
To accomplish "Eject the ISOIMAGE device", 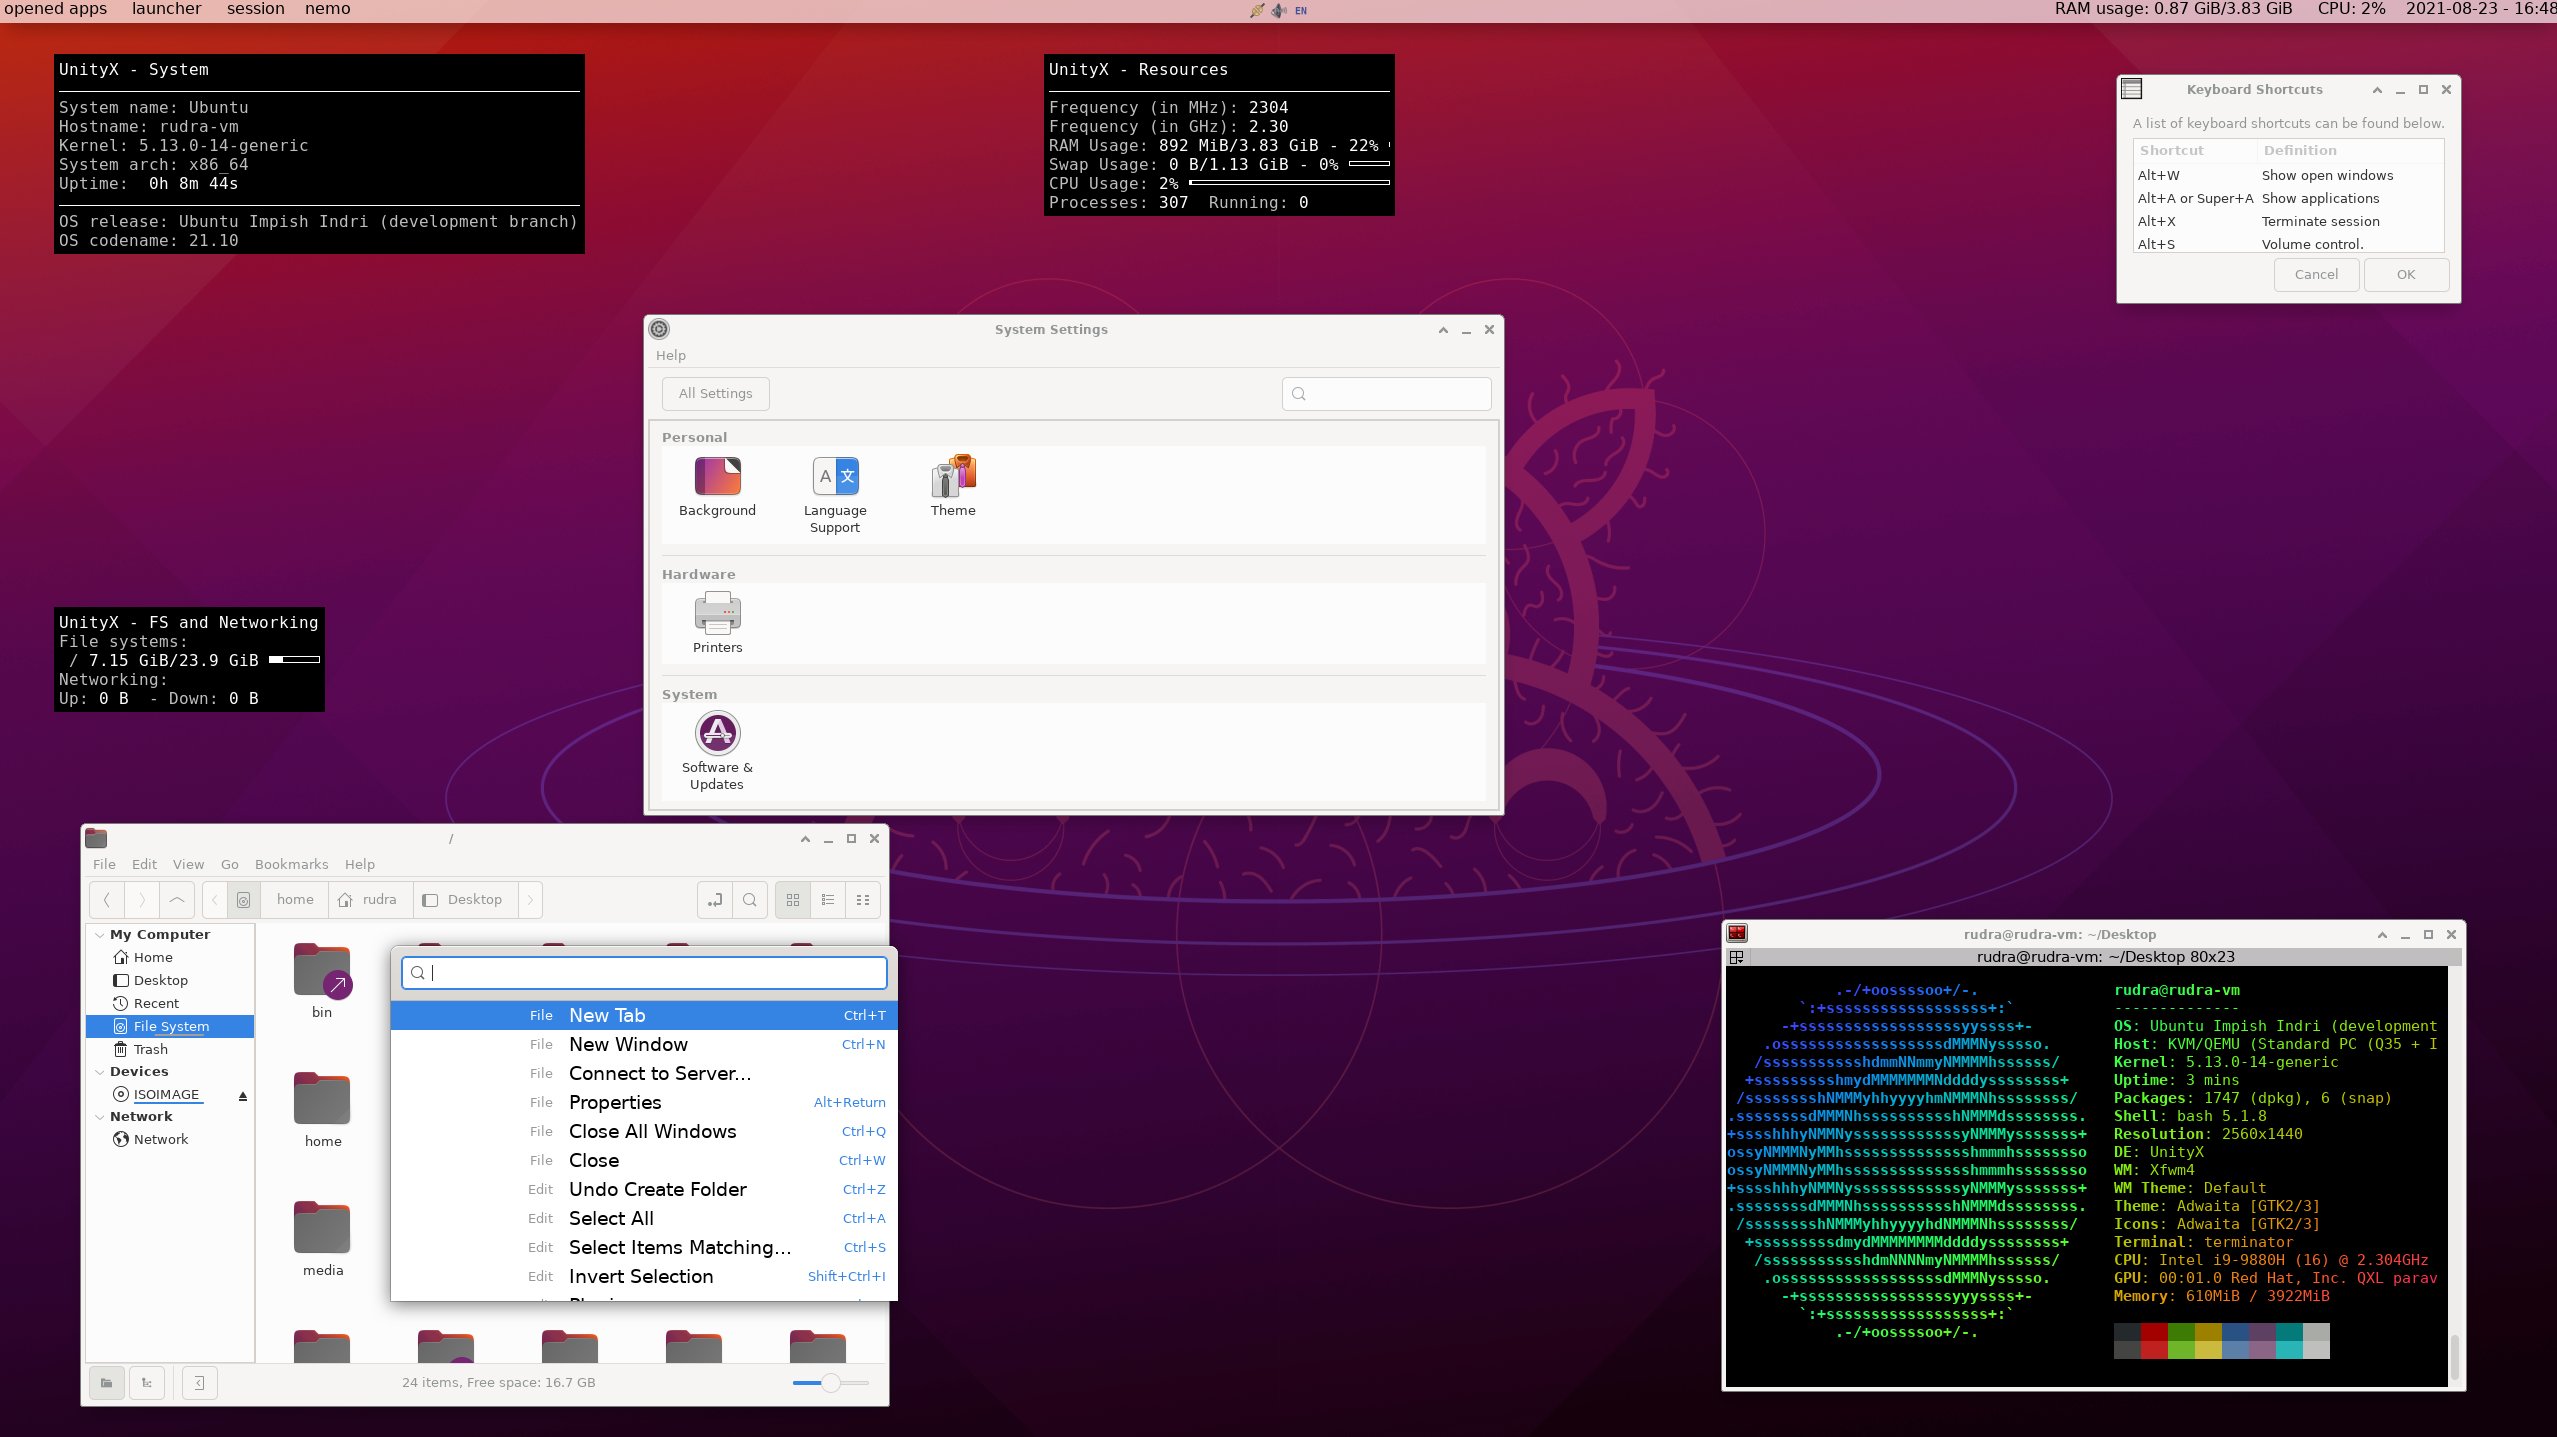I will tap(243, 1096).
